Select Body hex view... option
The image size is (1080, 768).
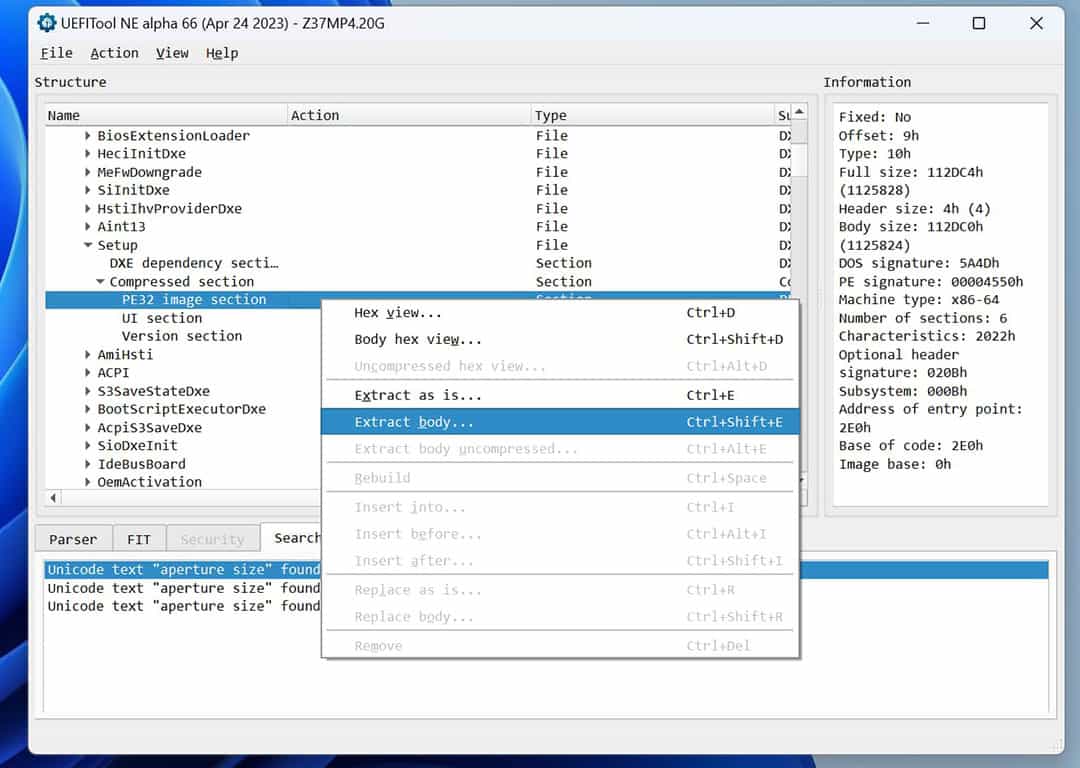pyautogui.click(x=417, y=340)
